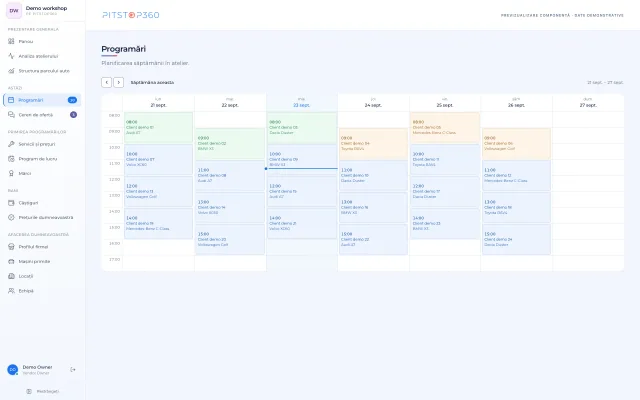Image resolution: width=640 pixels, height=400 pixels.
Task: Click the Demo workshop name at top
Action: point(46,8)
